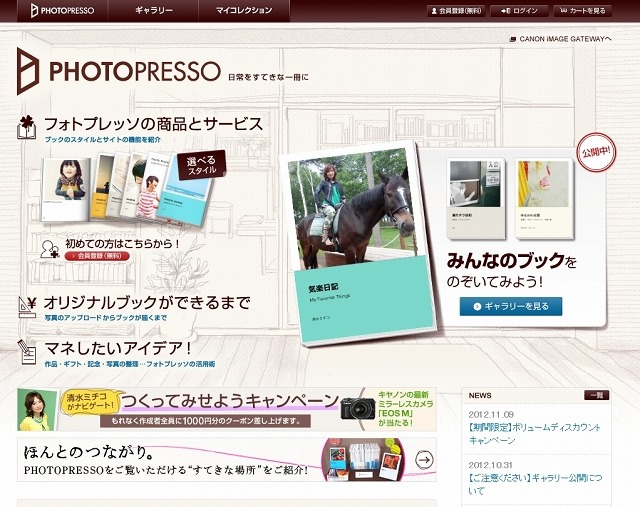Click the clover book icon beside 商品とサービス
The height and width of the screenshot is (507, 640).
coord(27,127)
